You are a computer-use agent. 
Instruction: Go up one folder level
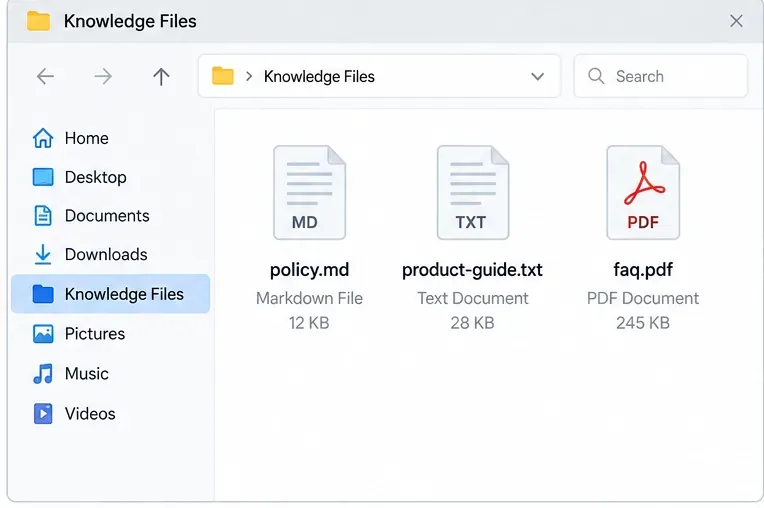point(161,76)
